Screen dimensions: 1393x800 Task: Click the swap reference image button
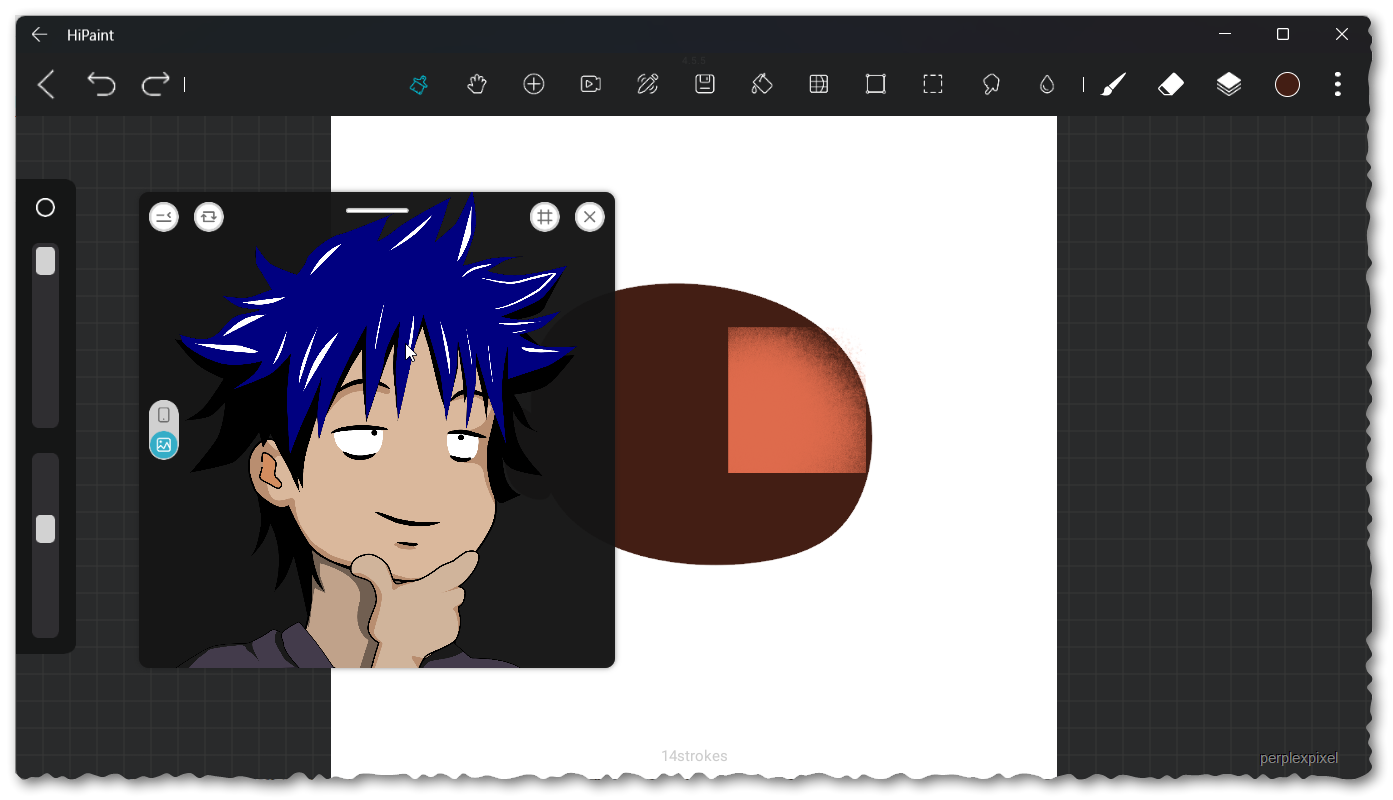pyautogui.click(x=208, y=216)
